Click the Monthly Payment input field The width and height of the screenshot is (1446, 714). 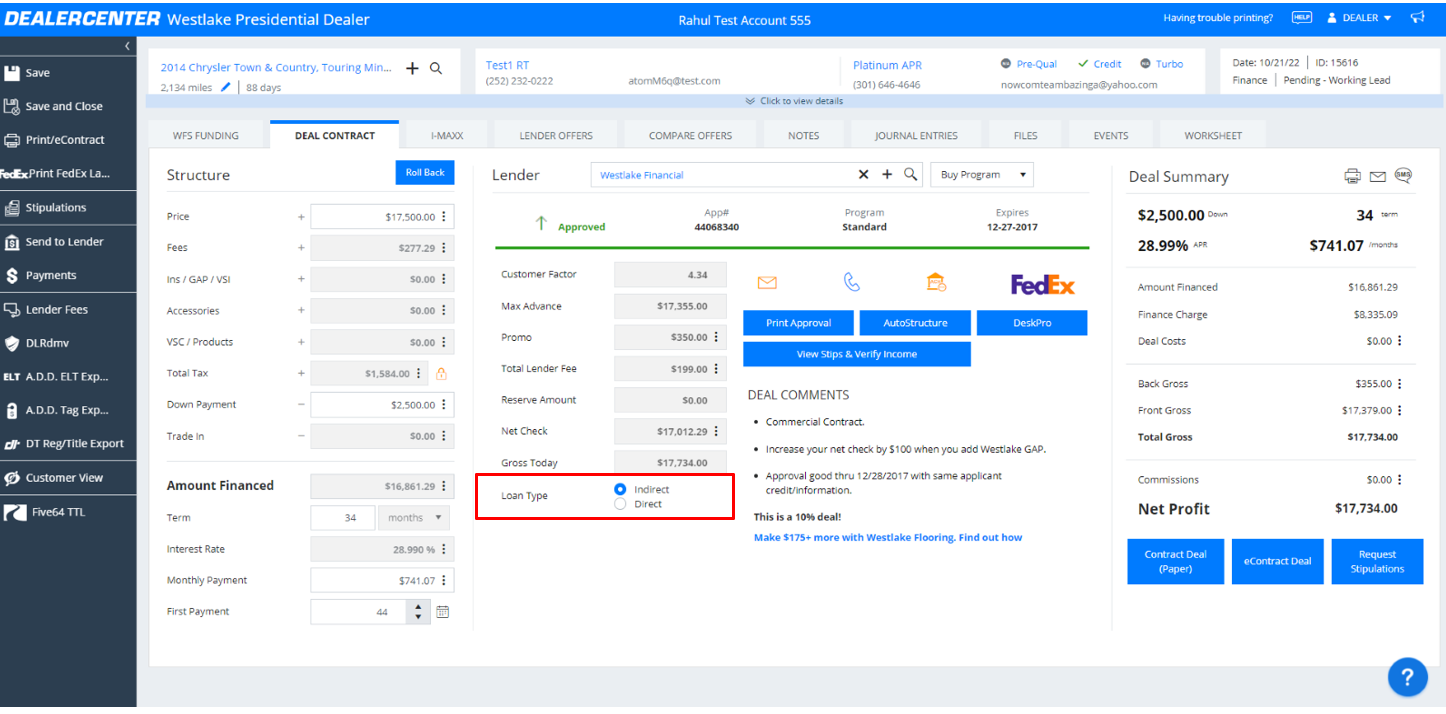pos(382,580)
